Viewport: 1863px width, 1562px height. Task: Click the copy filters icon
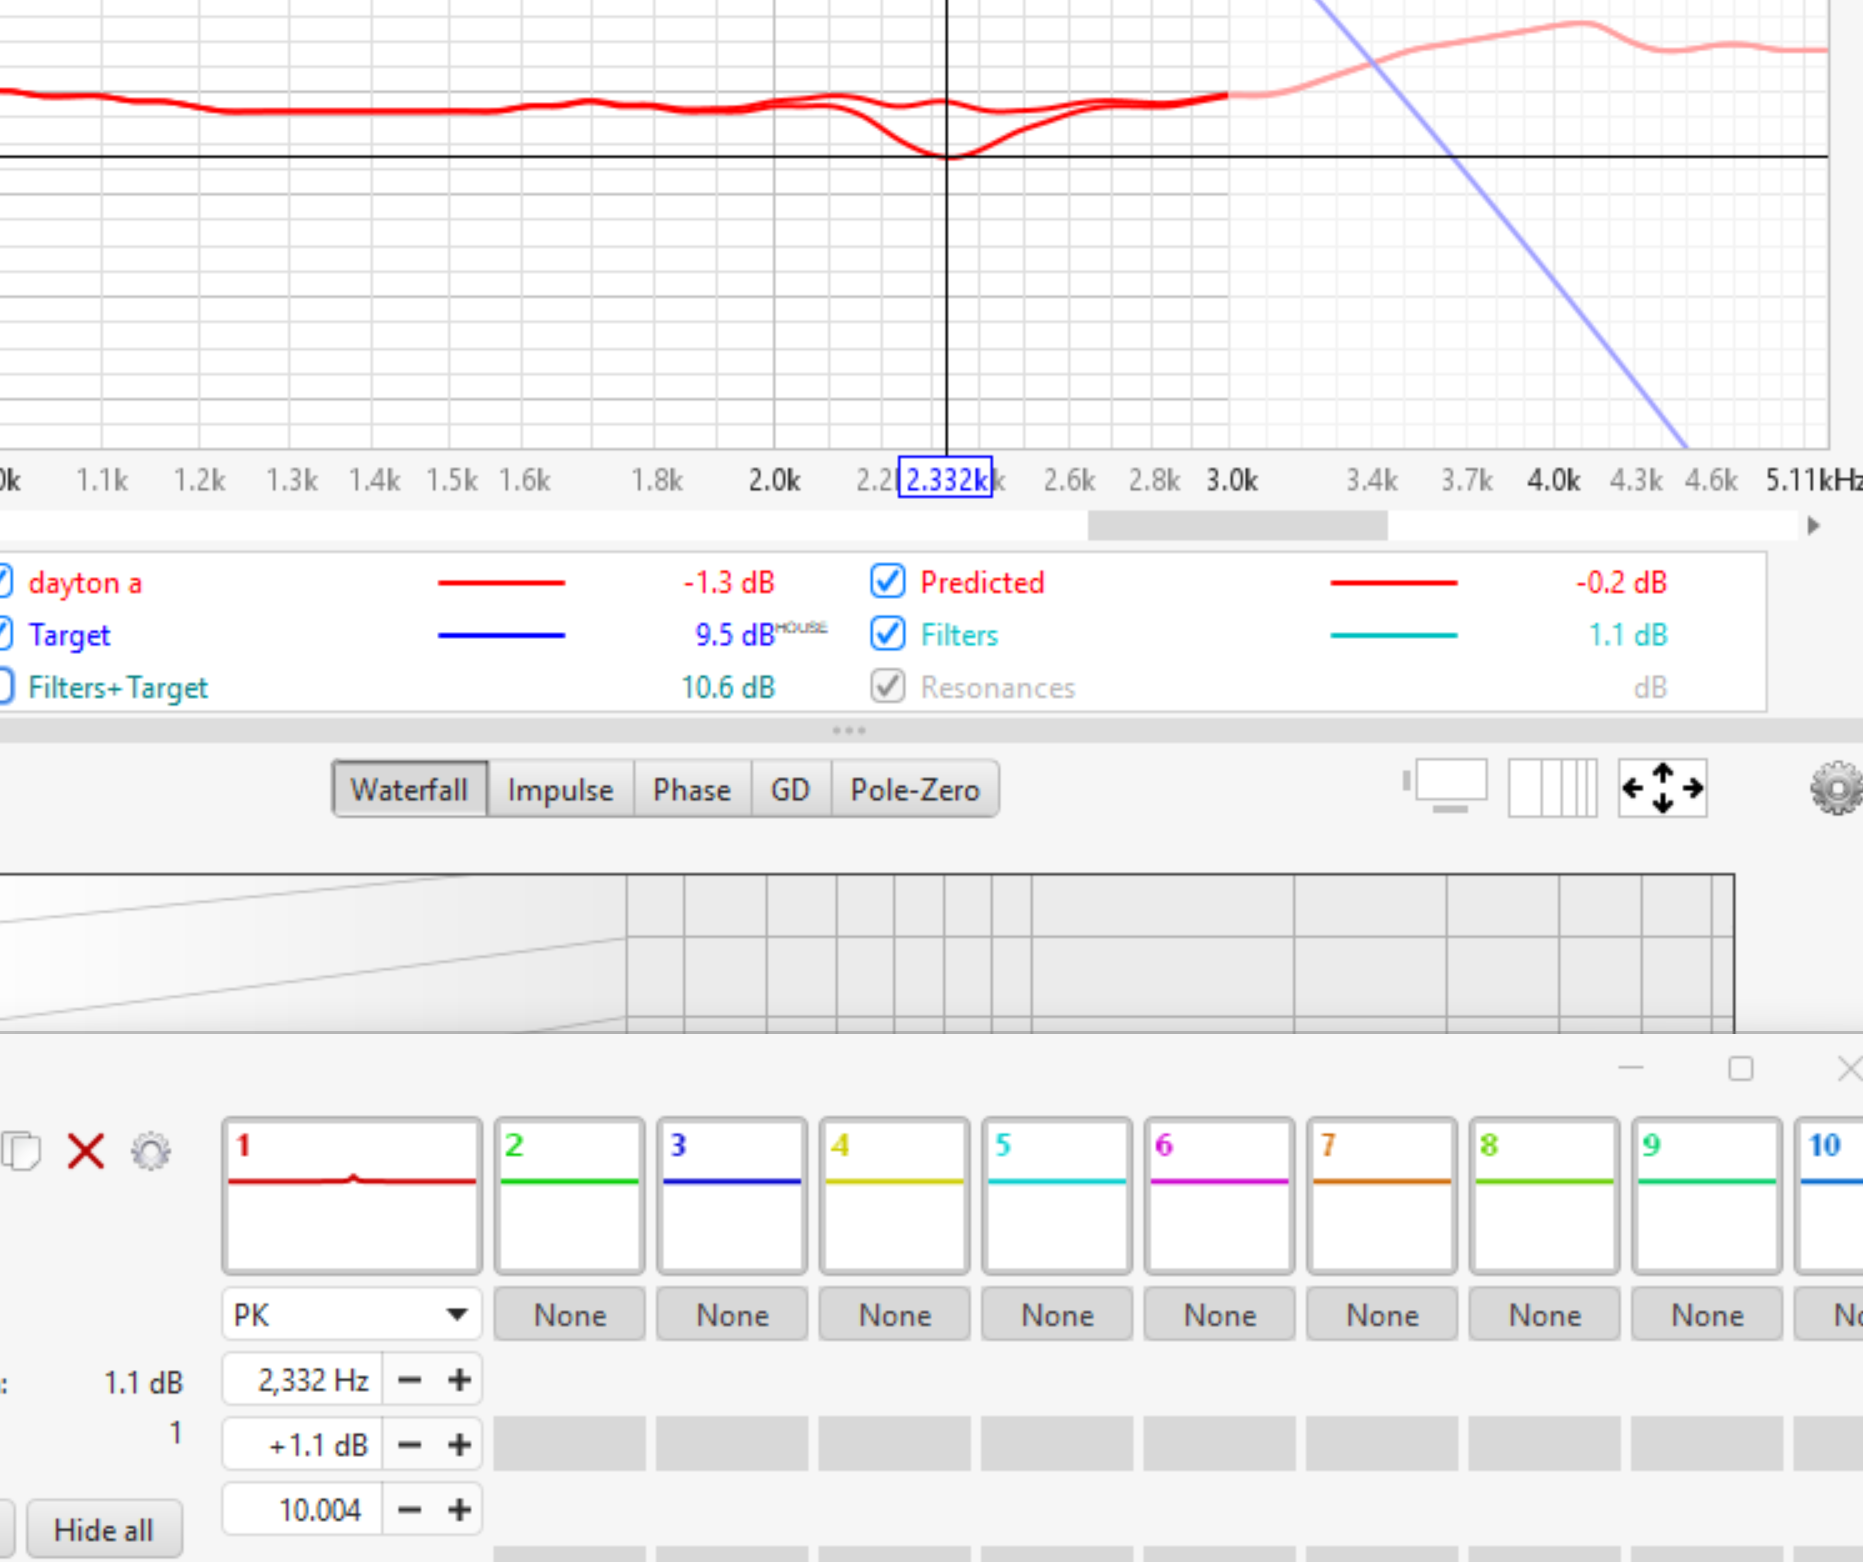(x=21, y=1151)
